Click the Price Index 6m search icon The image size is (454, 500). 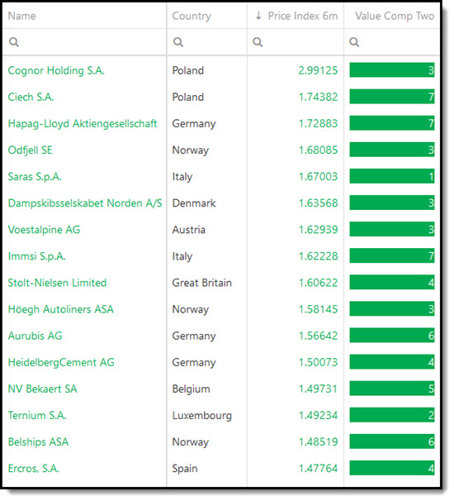tap(257, 42)
